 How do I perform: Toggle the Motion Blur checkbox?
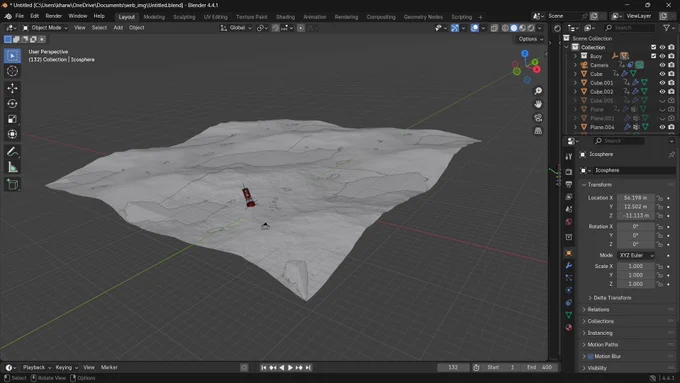tap(591, 357)
